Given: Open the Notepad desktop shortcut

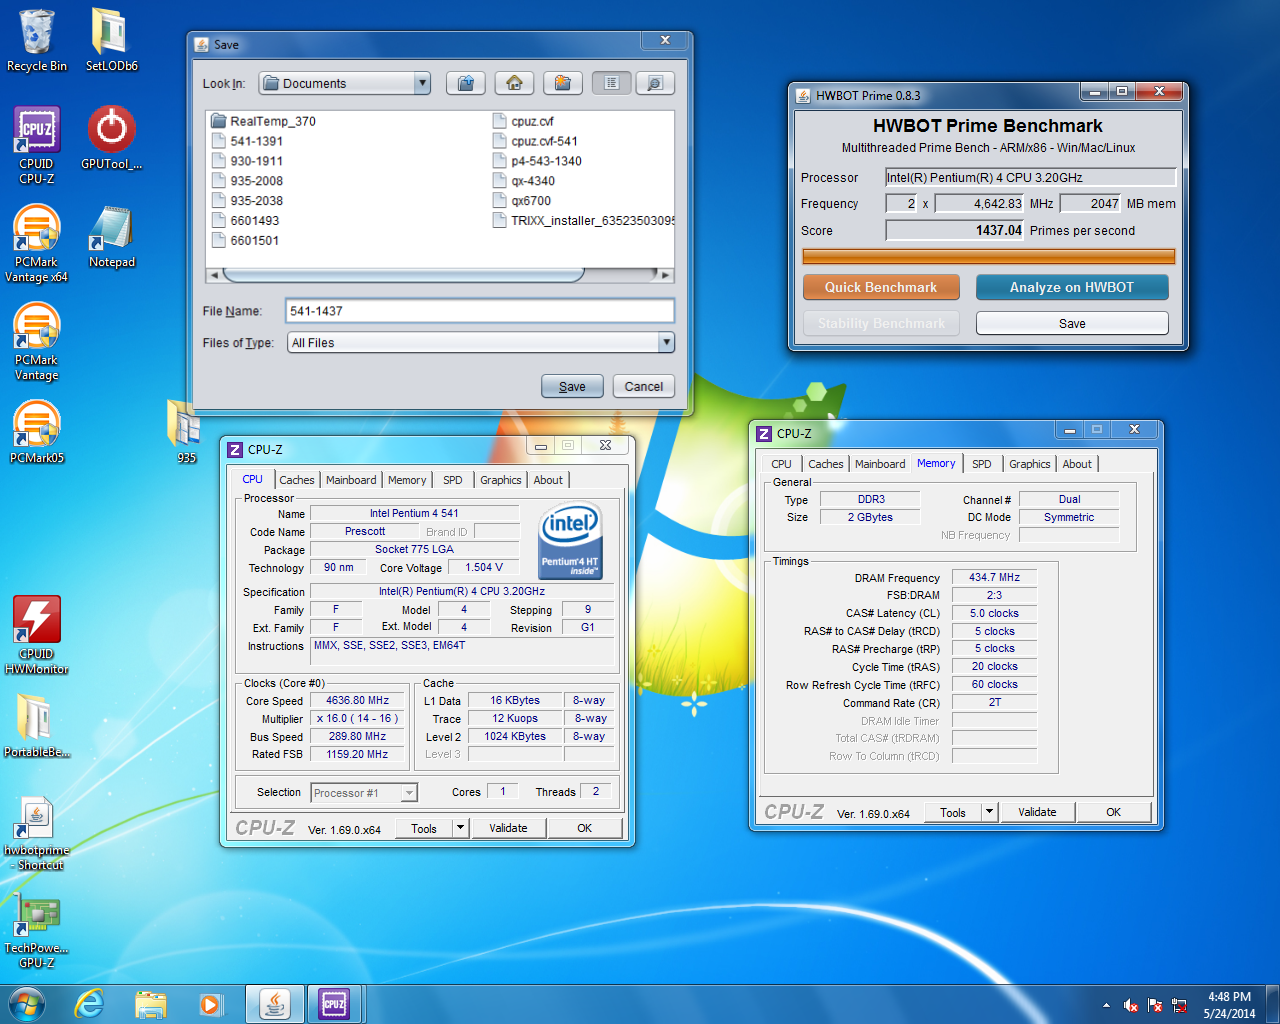Looking at the screenshot, I should 111,237.
